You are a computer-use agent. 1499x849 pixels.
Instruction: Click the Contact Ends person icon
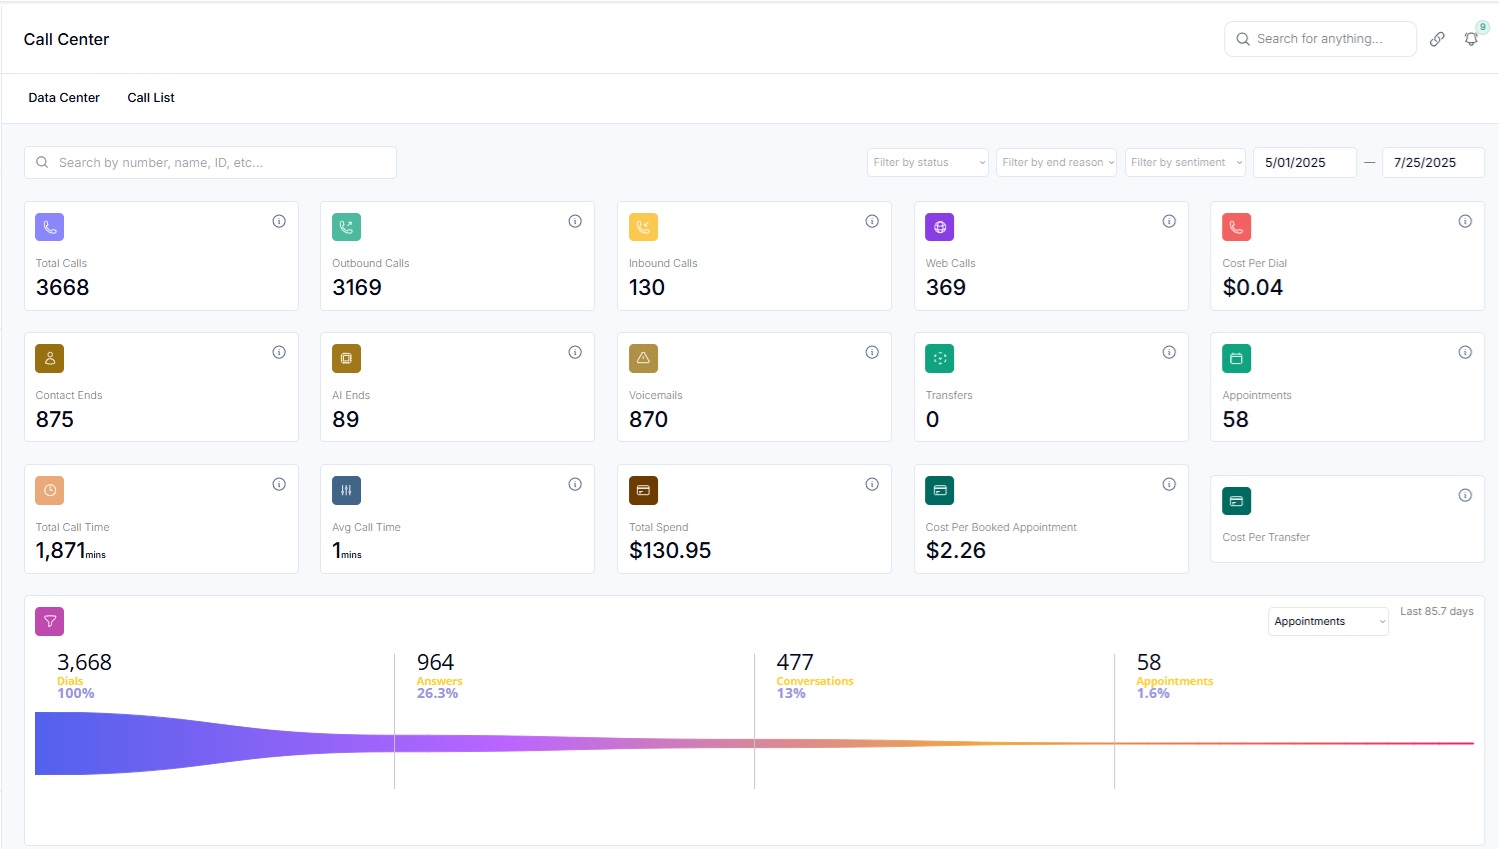pyautogui.click(x=50, y=358)
